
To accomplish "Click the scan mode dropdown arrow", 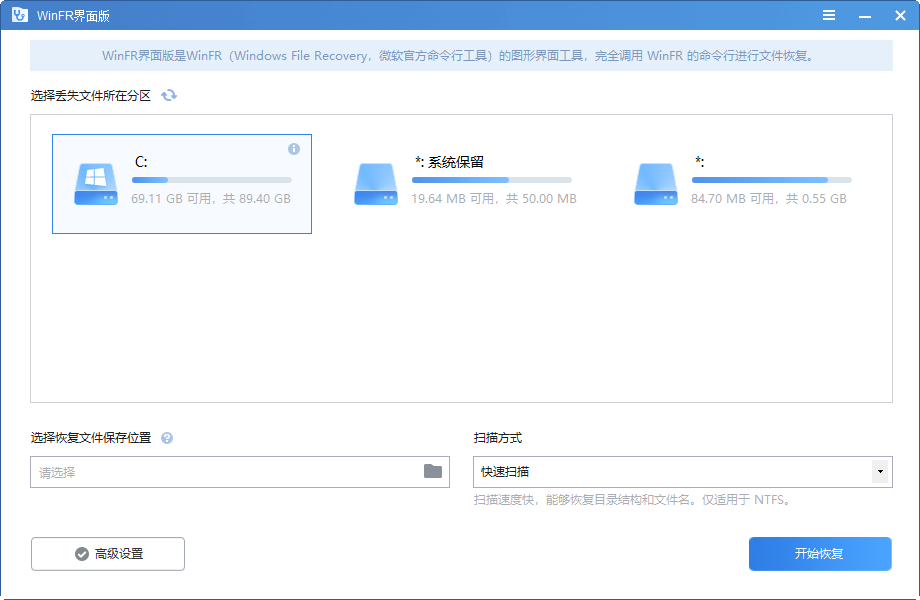I will coord(880,472).
